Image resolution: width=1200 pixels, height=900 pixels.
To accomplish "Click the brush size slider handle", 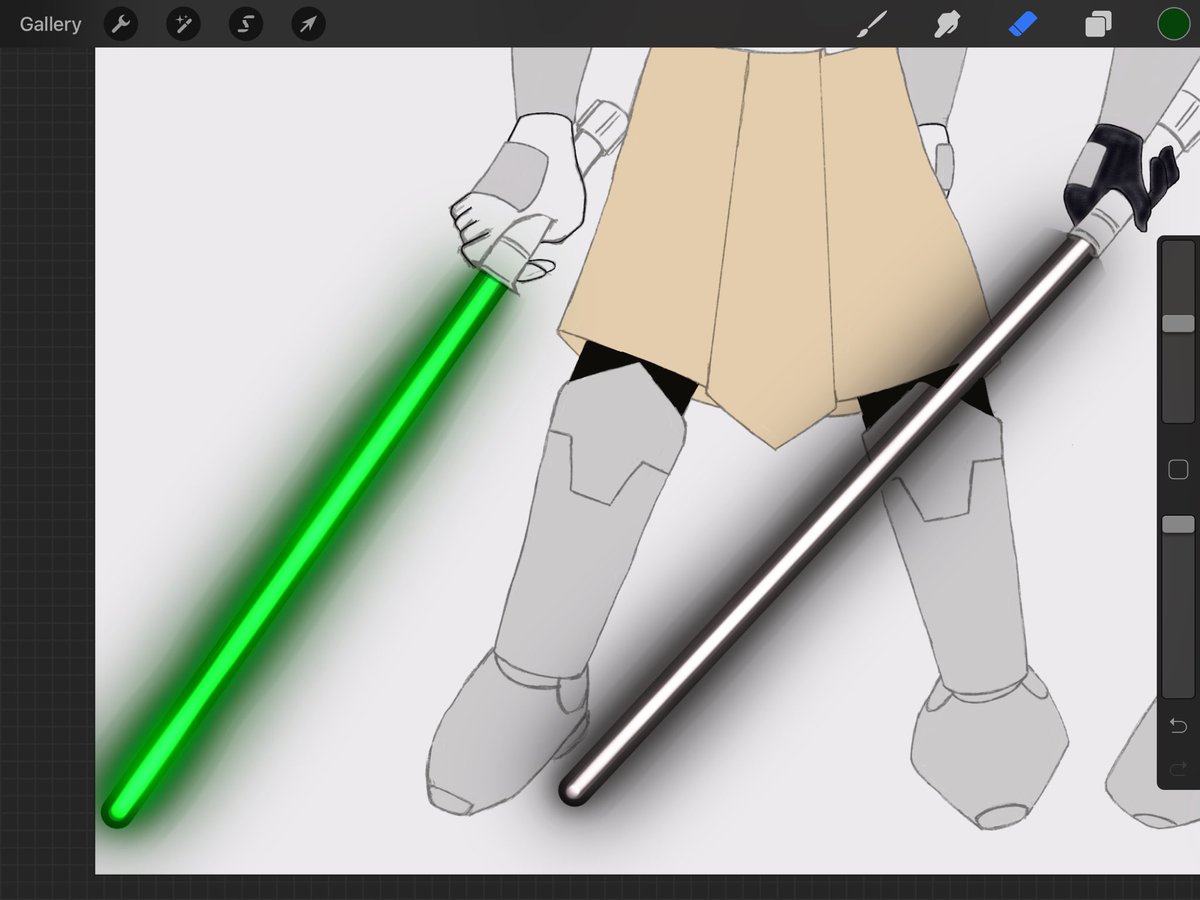I will coord(1178,323).
